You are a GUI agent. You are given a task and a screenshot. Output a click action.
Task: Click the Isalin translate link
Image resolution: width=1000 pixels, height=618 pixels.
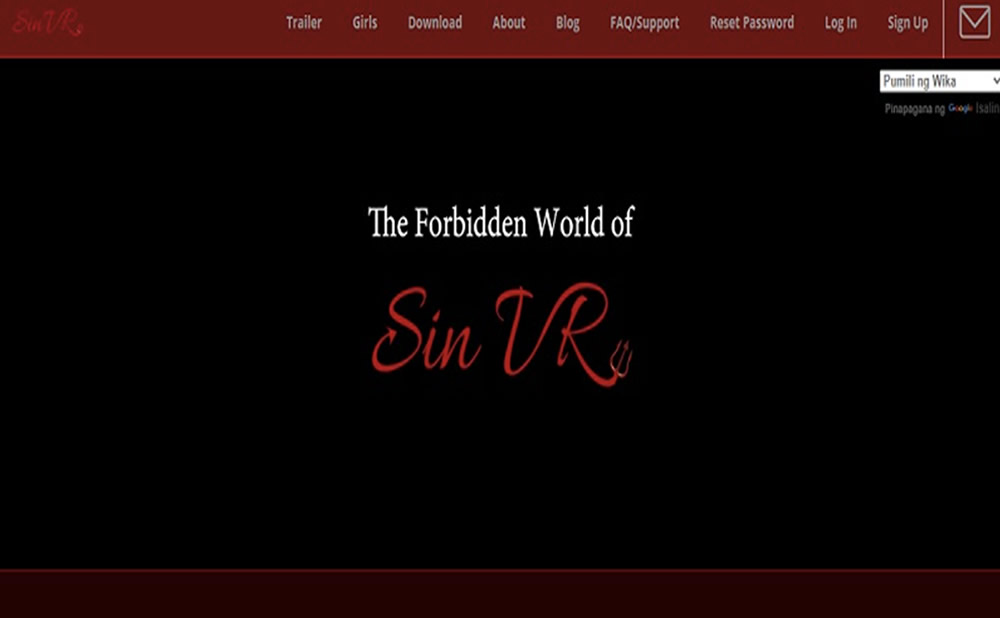click(988, 110)
